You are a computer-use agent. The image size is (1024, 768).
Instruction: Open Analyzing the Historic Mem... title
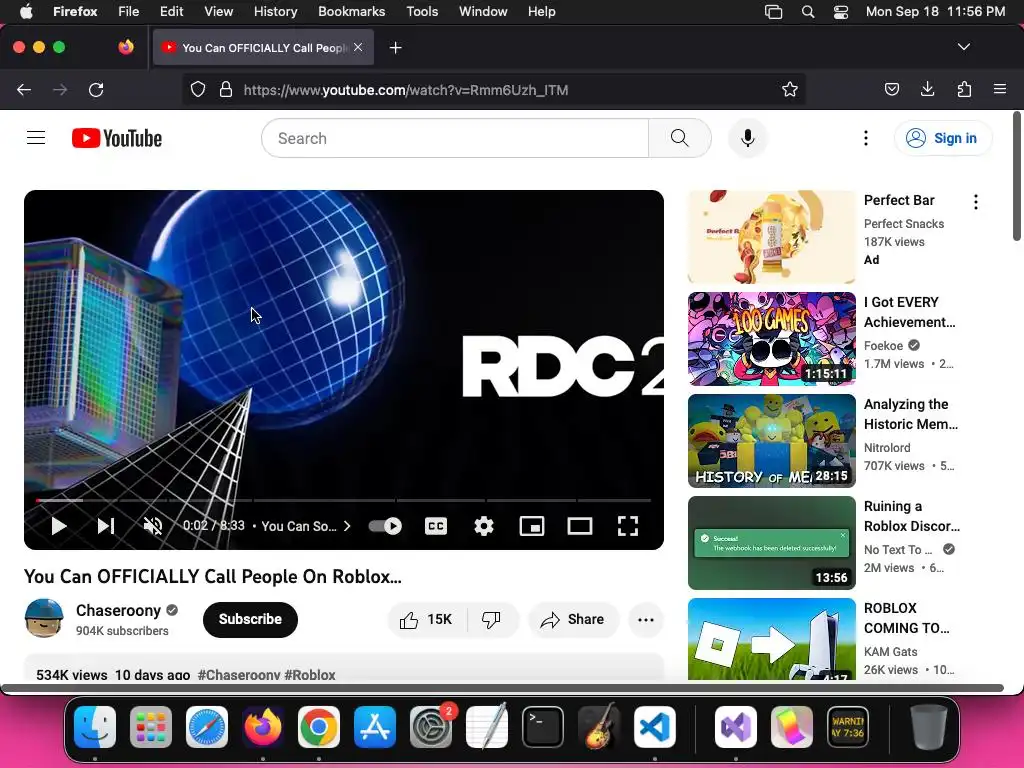pyautogui.click(x=911, y=414)
